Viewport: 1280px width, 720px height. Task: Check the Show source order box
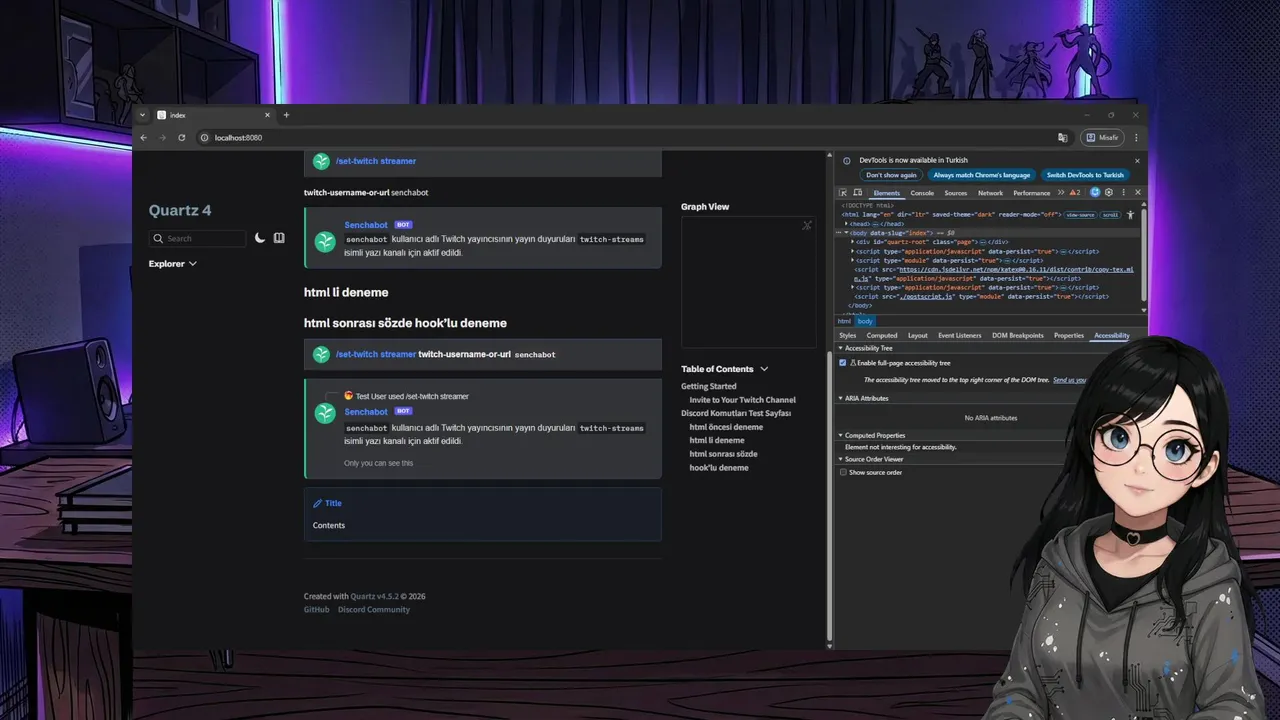843,472
